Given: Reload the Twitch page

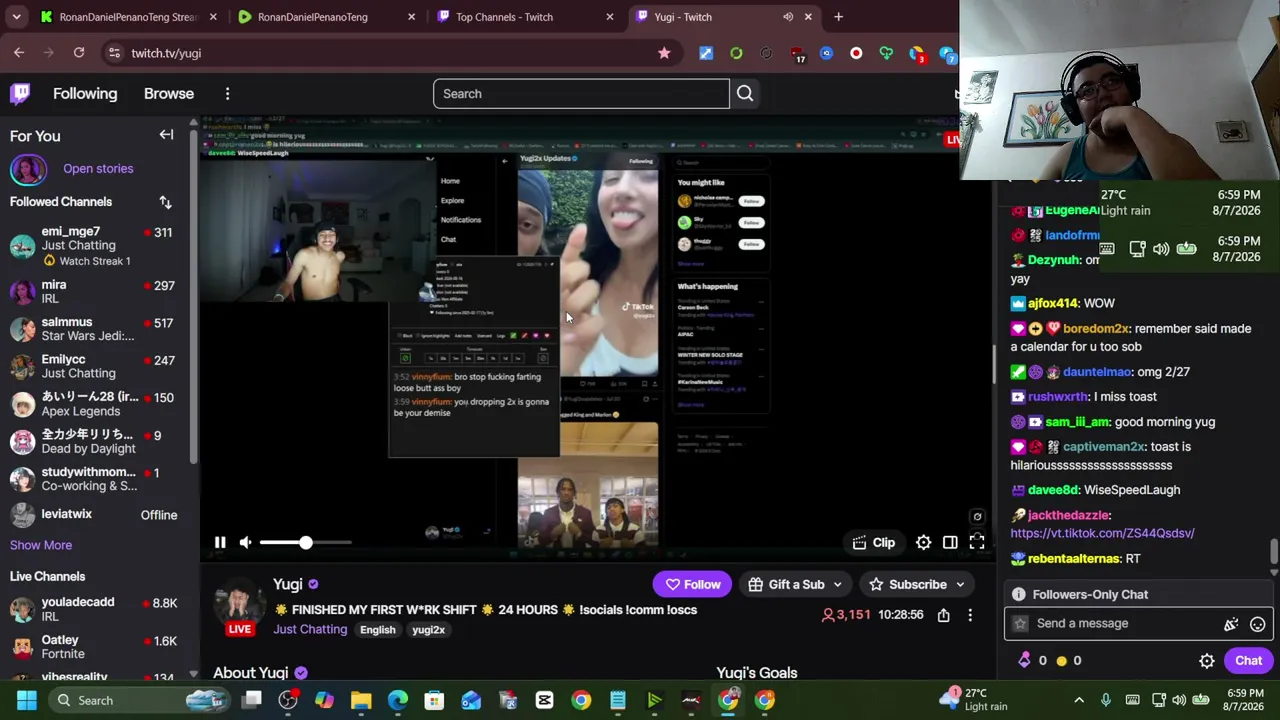Looking at the screenshot, I should pyautogui.click(x=79, y=53).
